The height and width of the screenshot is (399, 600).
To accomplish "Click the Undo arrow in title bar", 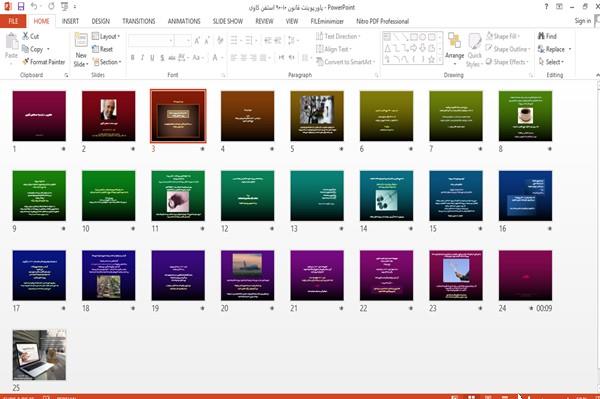I will click(34, 7).
